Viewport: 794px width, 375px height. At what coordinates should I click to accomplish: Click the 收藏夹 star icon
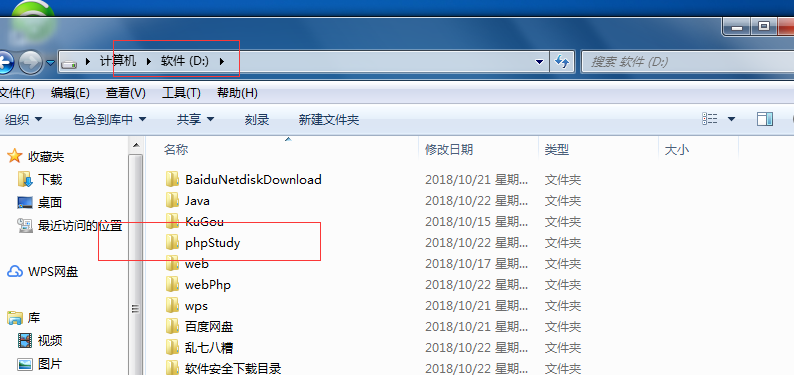pyautogui.click(x=15, y=156)
